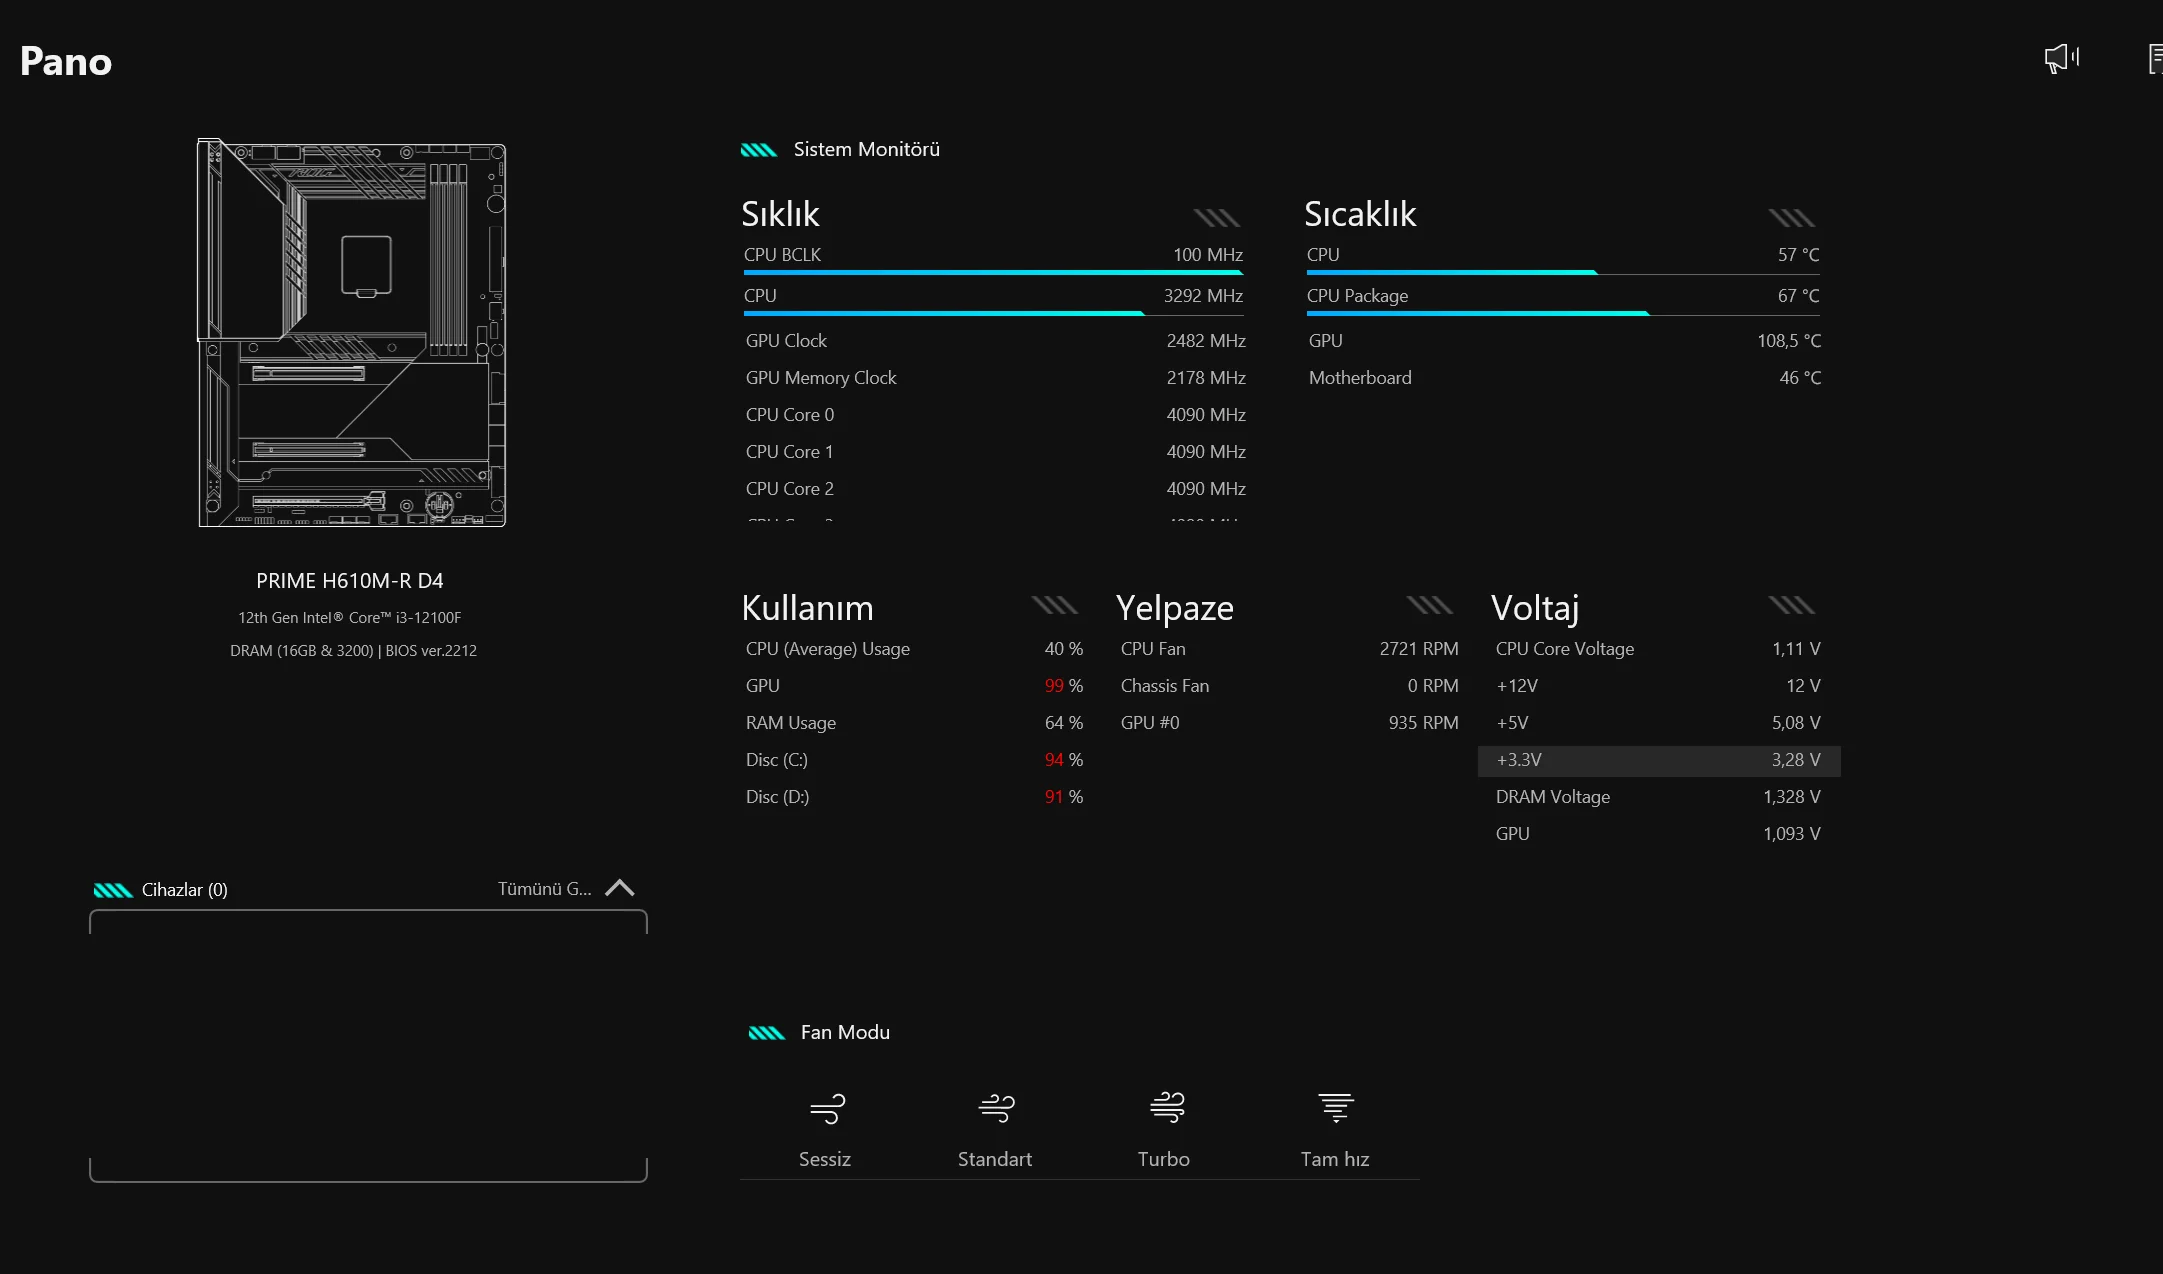This screenshot has height=1274, width=2163.
Task: Open the announcements megaphone icon
Action: [2060, 59]
